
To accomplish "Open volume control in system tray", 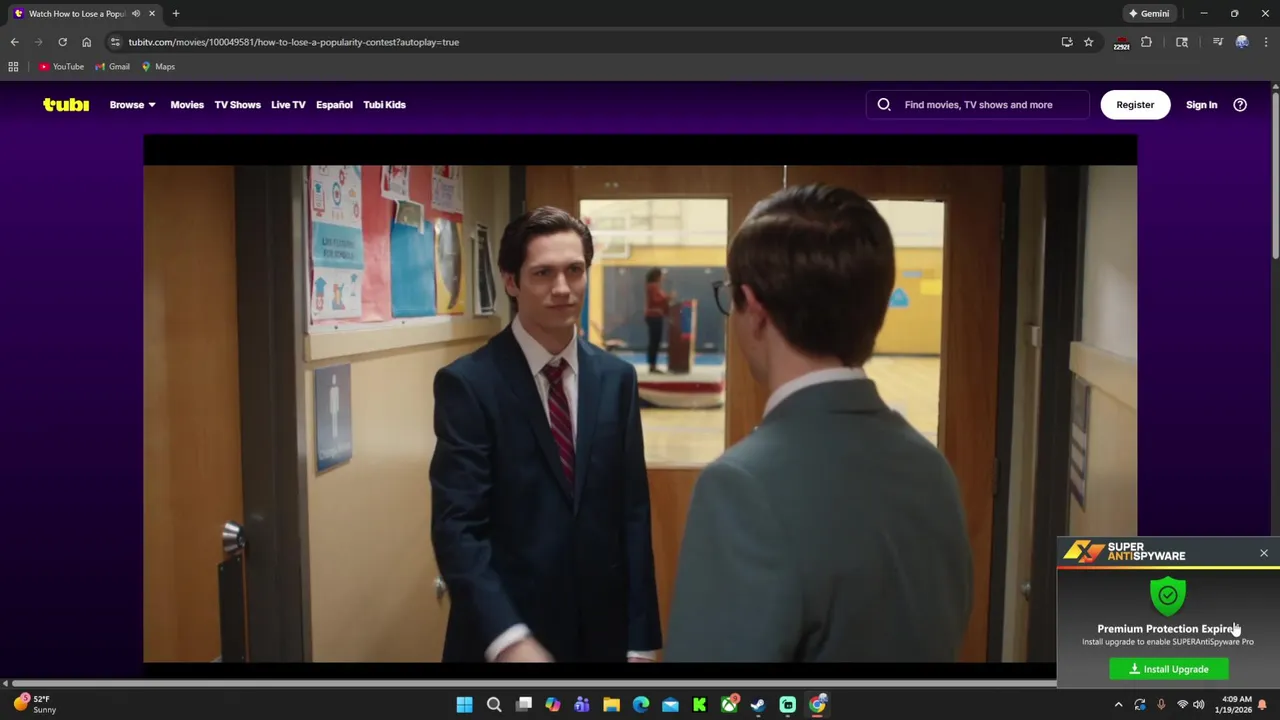I will tap(1199, 705).
